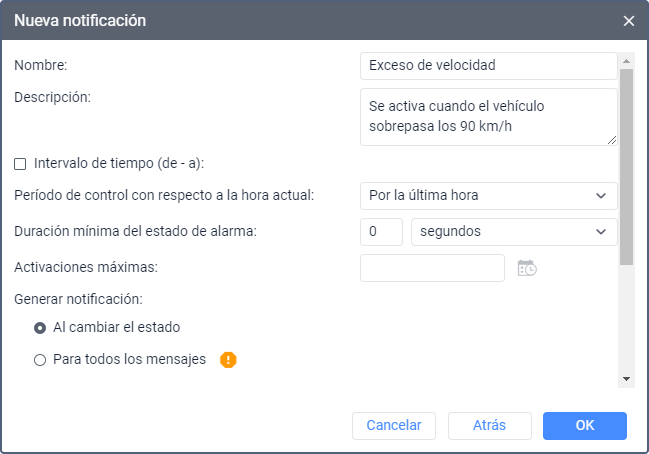This screenshot has height=454, width=649.
Task: Choose Para todos los mensajes radio button
Action: (40, 360)
